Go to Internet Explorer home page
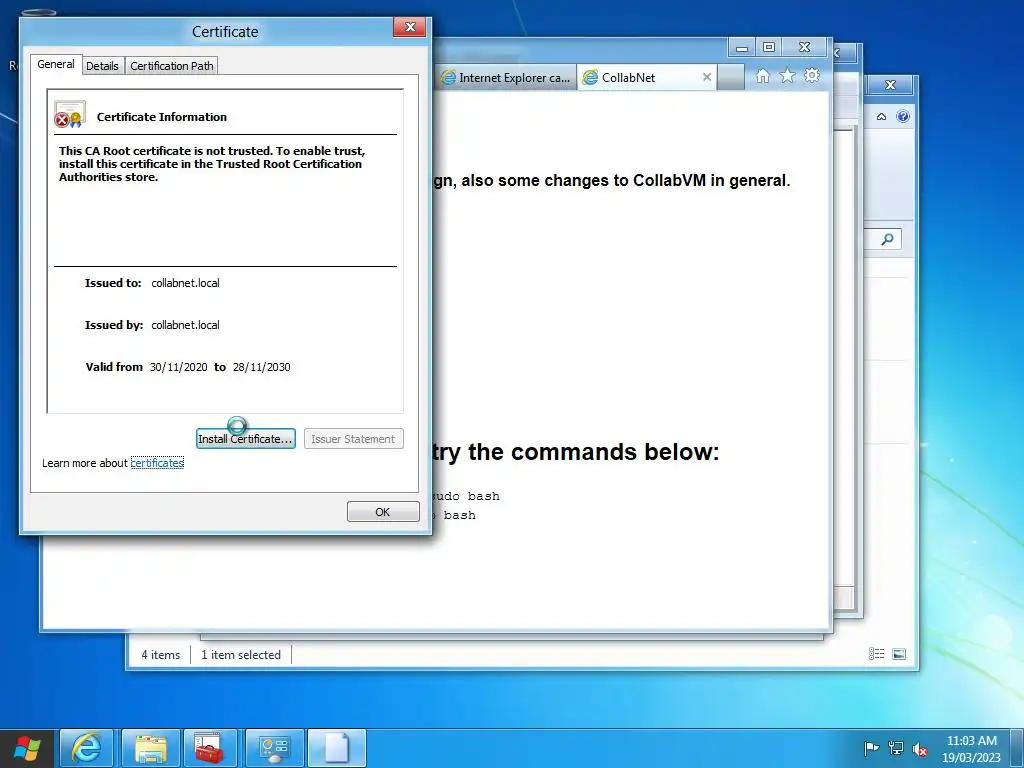This screenshot has width=1024, height=768. [x=762, y=76]
